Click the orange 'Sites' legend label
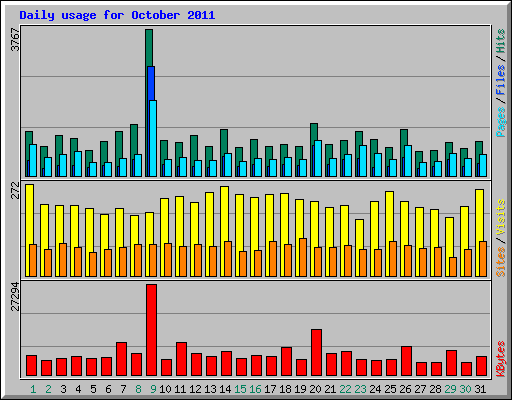The image size is (512, 400). click(x=501, y=262)
